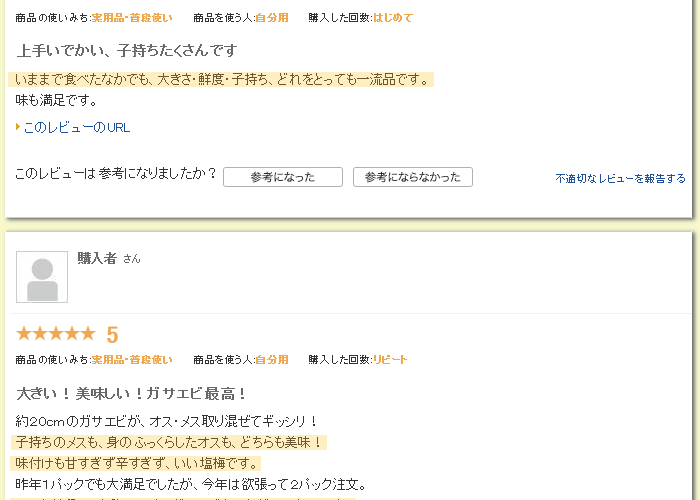Click the orange rating number 5
This screenshot has width=700, height=500.
112,334
